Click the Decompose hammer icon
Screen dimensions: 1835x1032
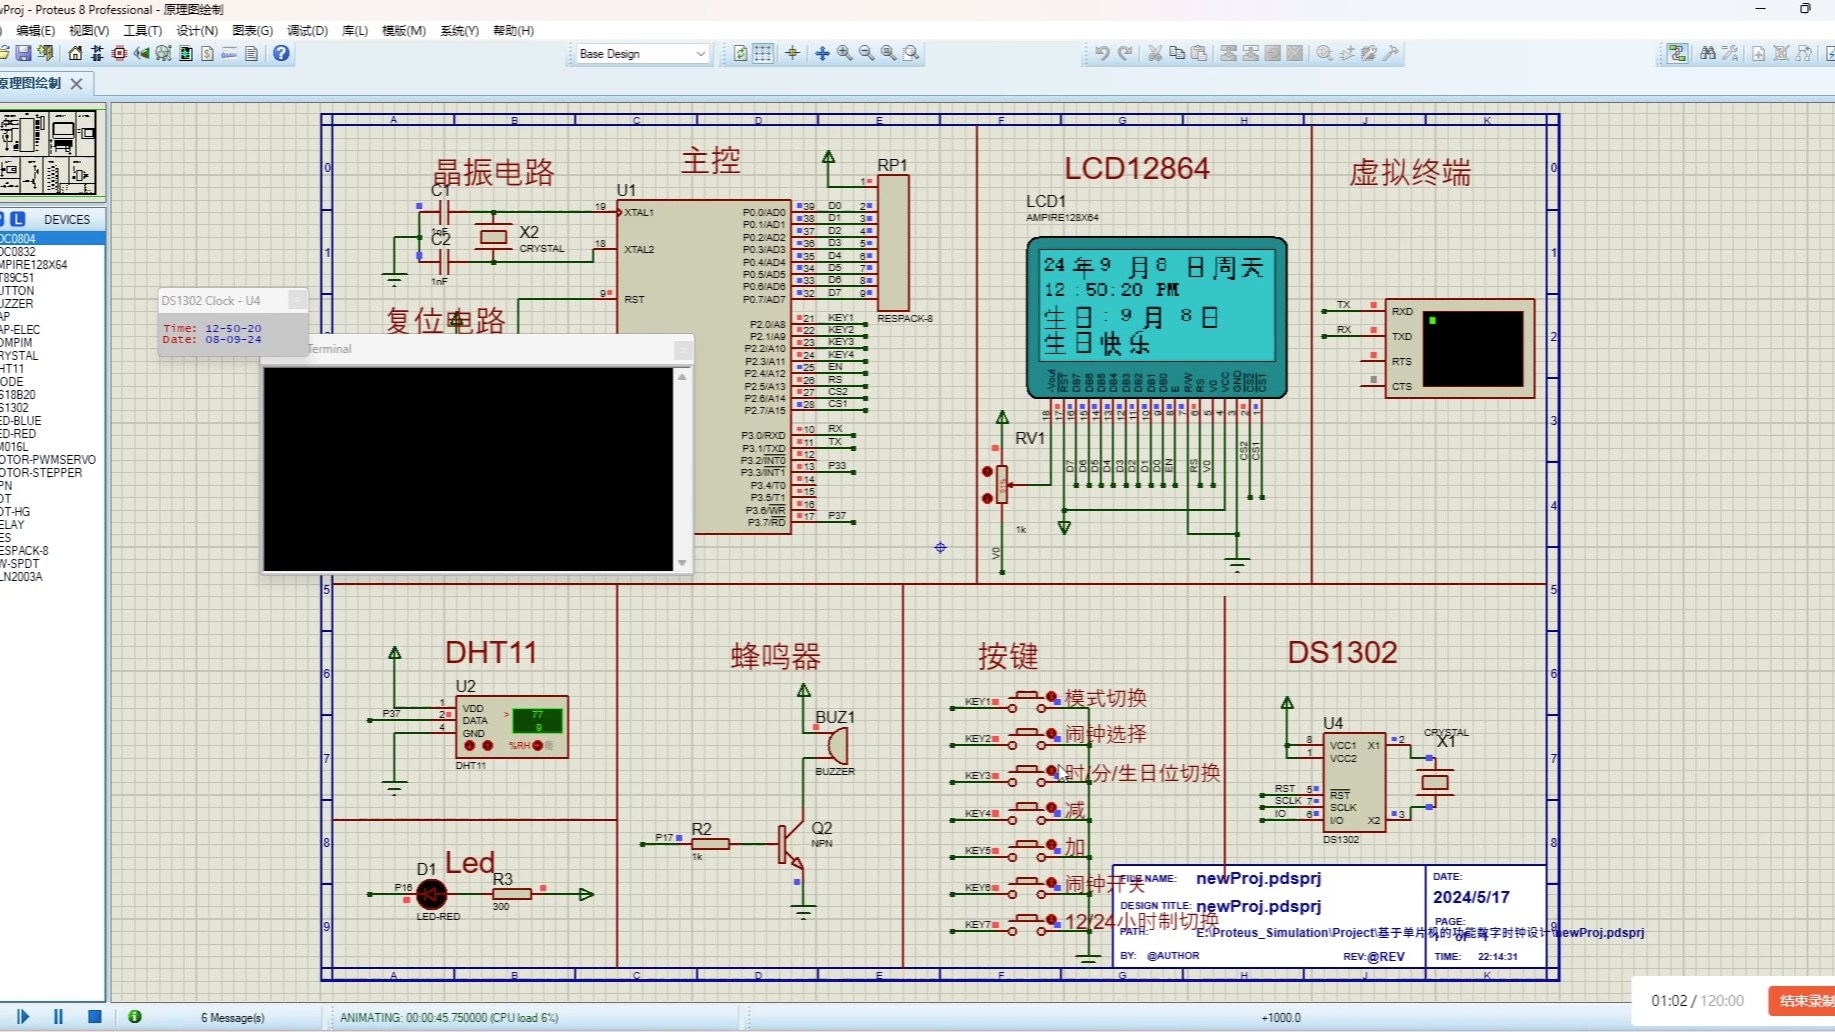coord(1391,53)
